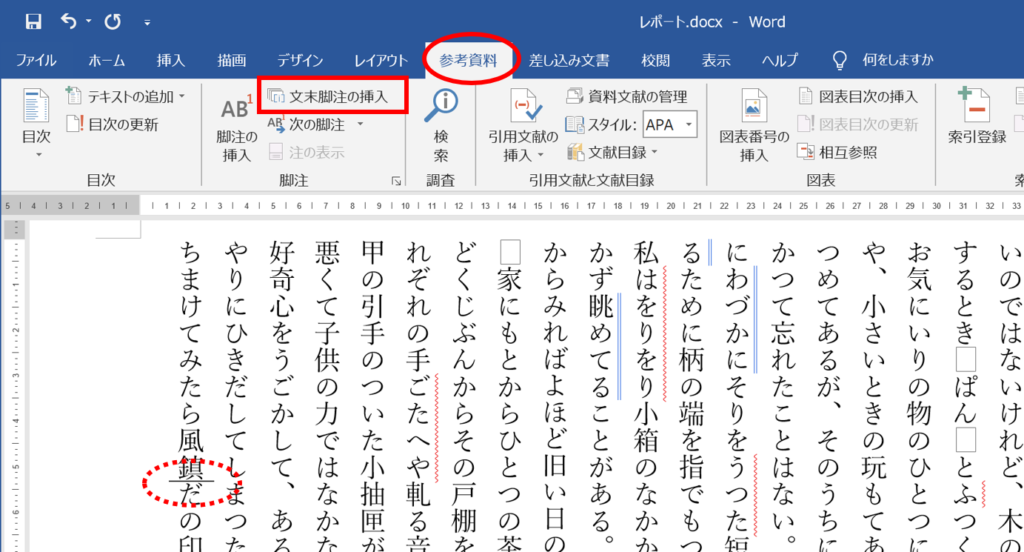
Task: Click 文末脚注の挿入 to insert endnote
Action: (x=329, y=97)
